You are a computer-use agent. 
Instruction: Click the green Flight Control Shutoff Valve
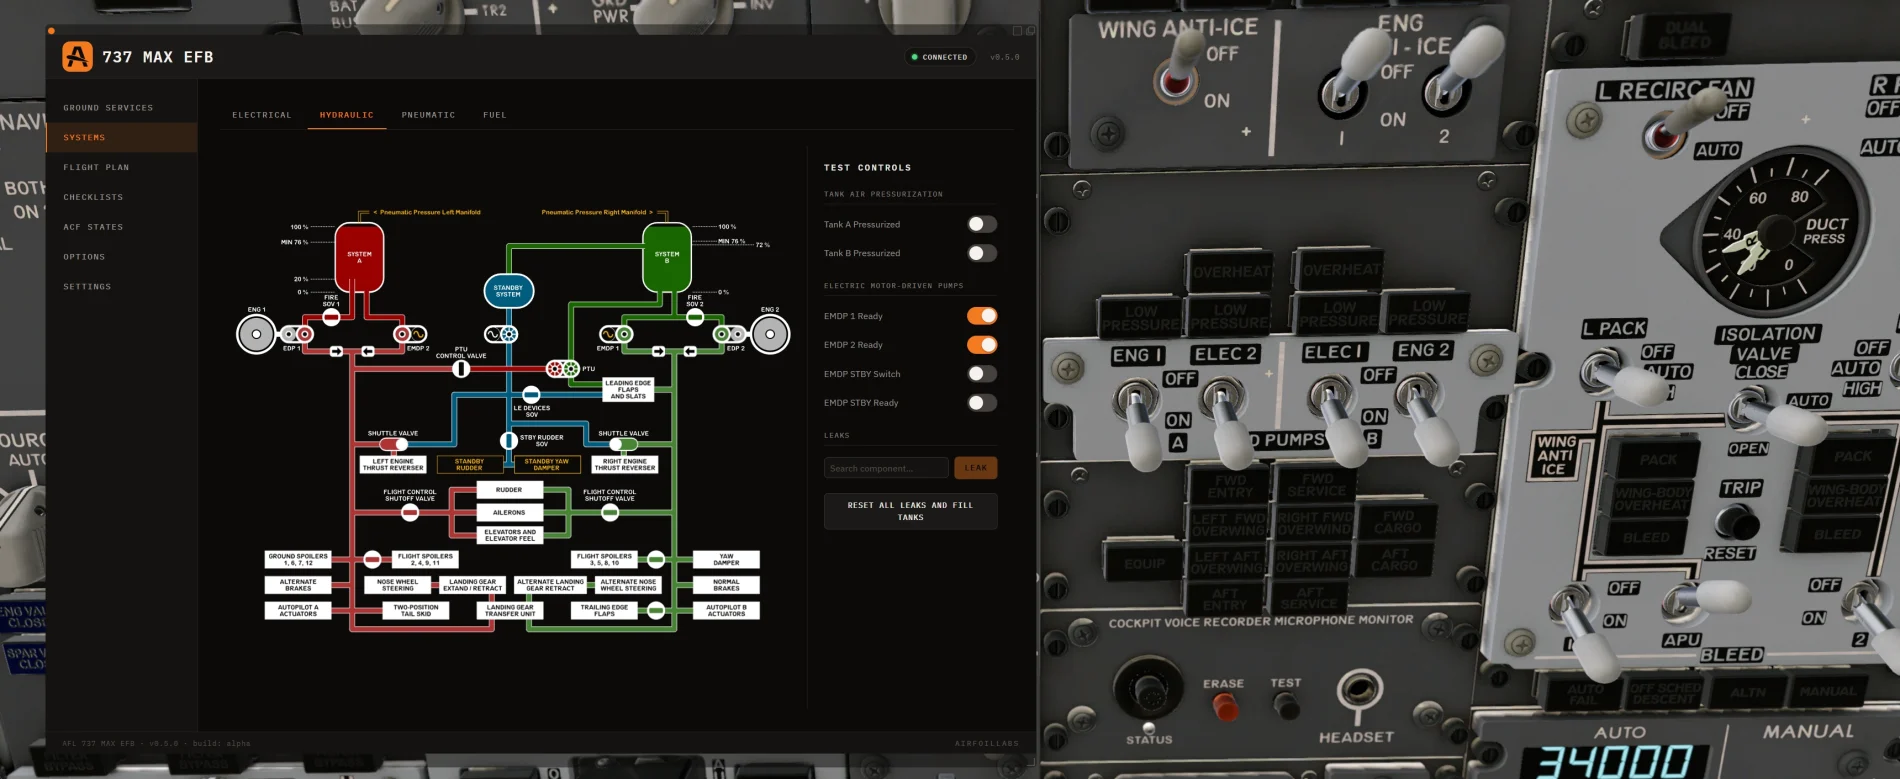(610, 513)
